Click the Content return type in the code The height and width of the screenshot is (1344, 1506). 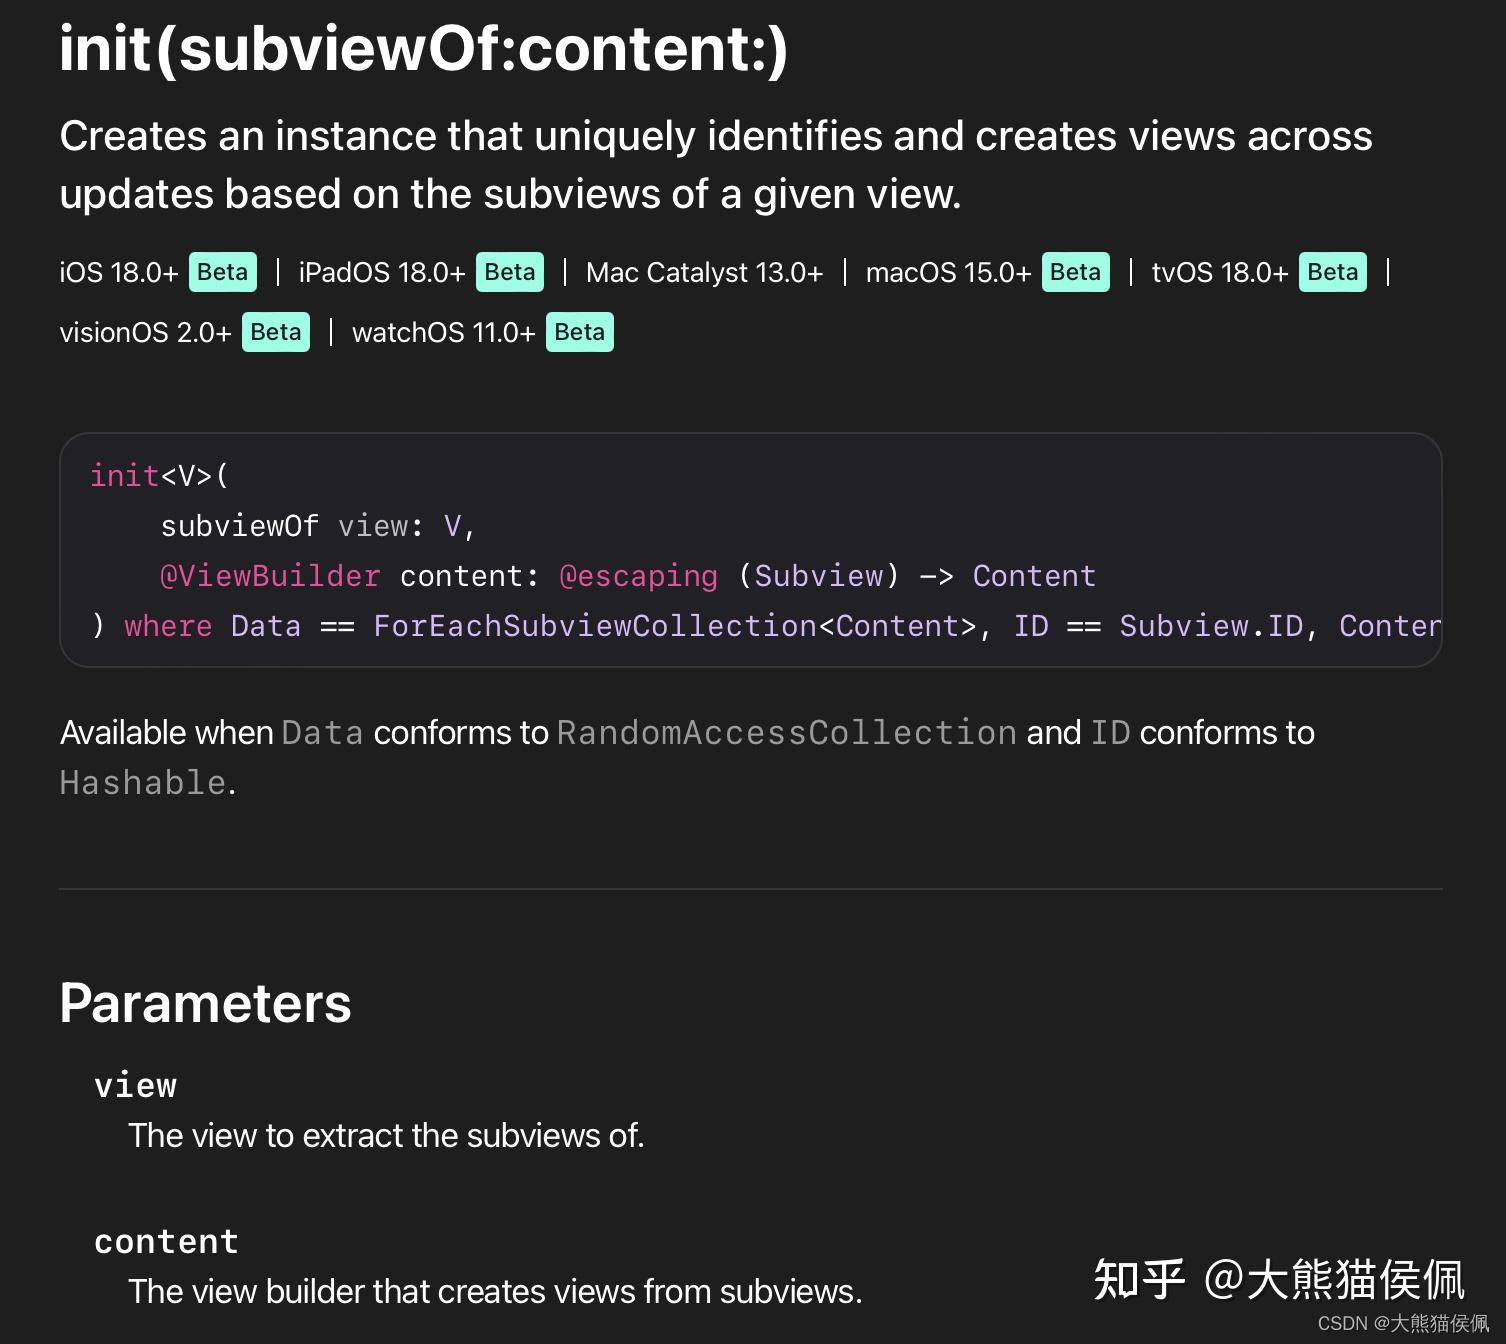(1034, 575)
